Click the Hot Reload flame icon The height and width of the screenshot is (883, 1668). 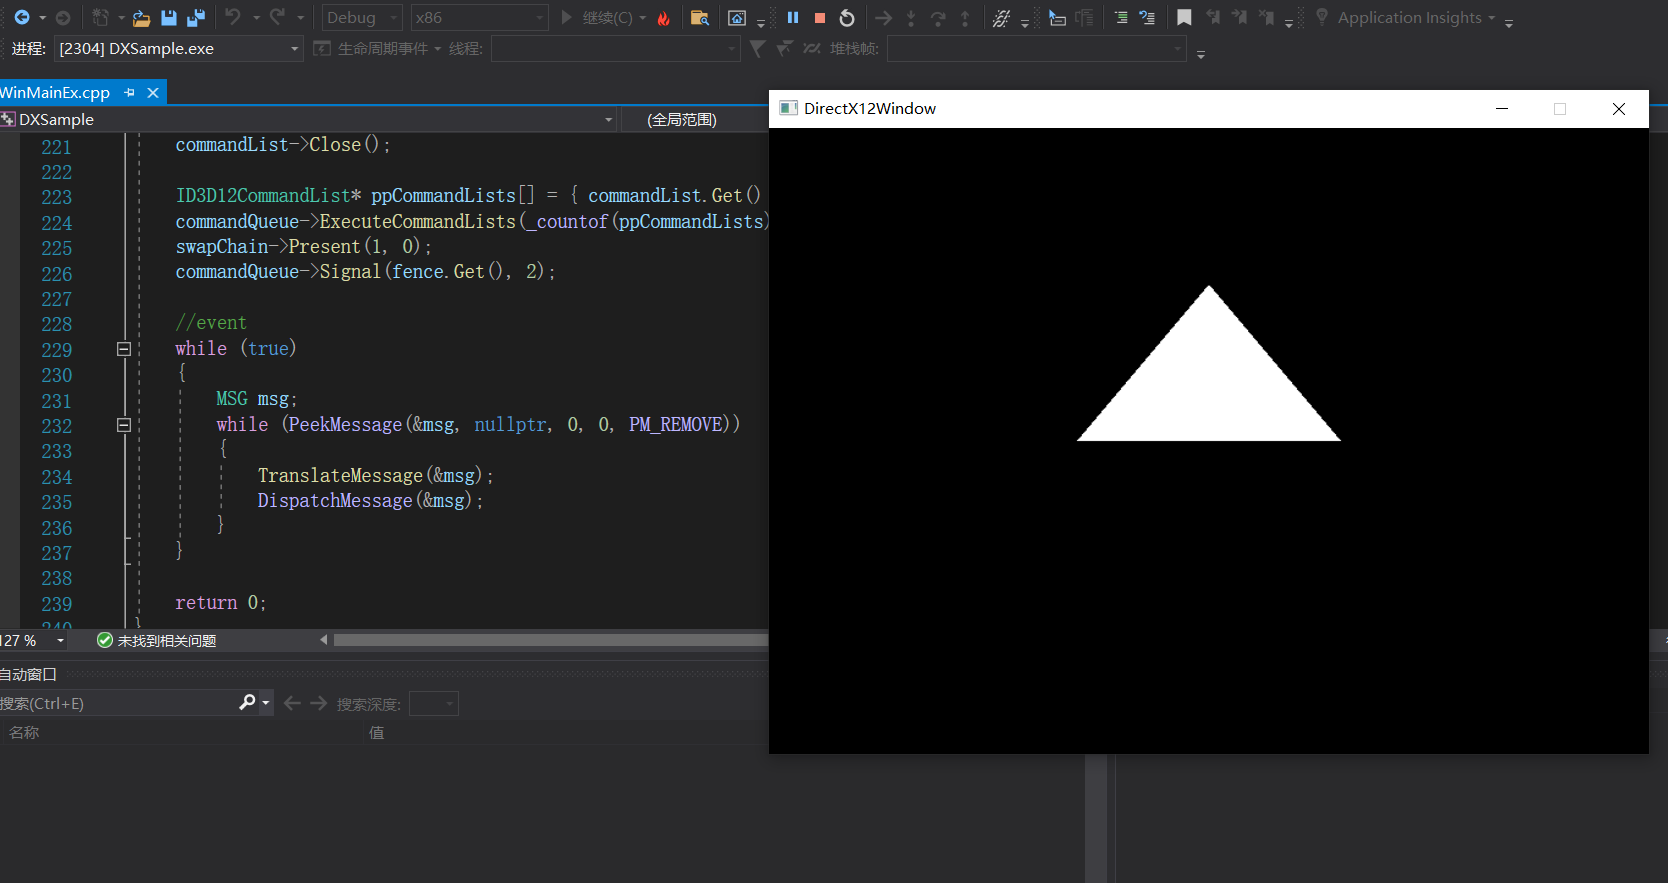click(663, 18)
